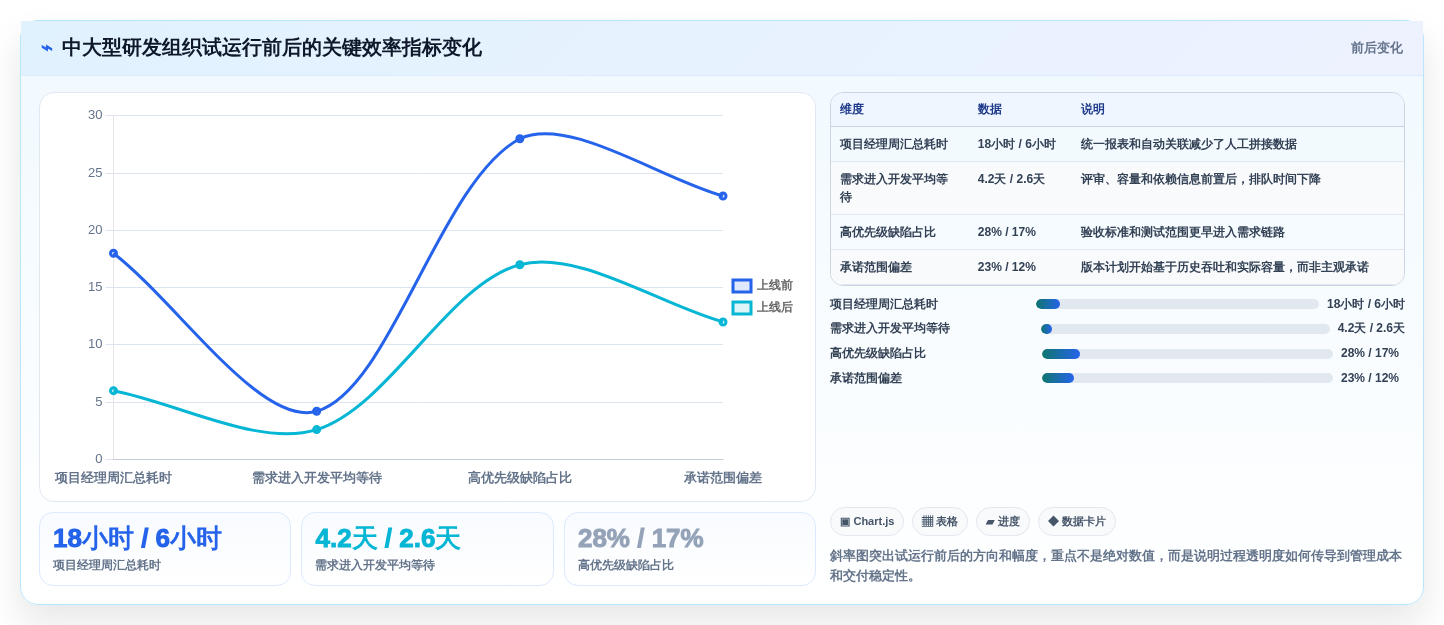The height and width of the screenshot is (625, 1444).
Task: Toggle the 上线后 legend swatch
Action: 742,308
